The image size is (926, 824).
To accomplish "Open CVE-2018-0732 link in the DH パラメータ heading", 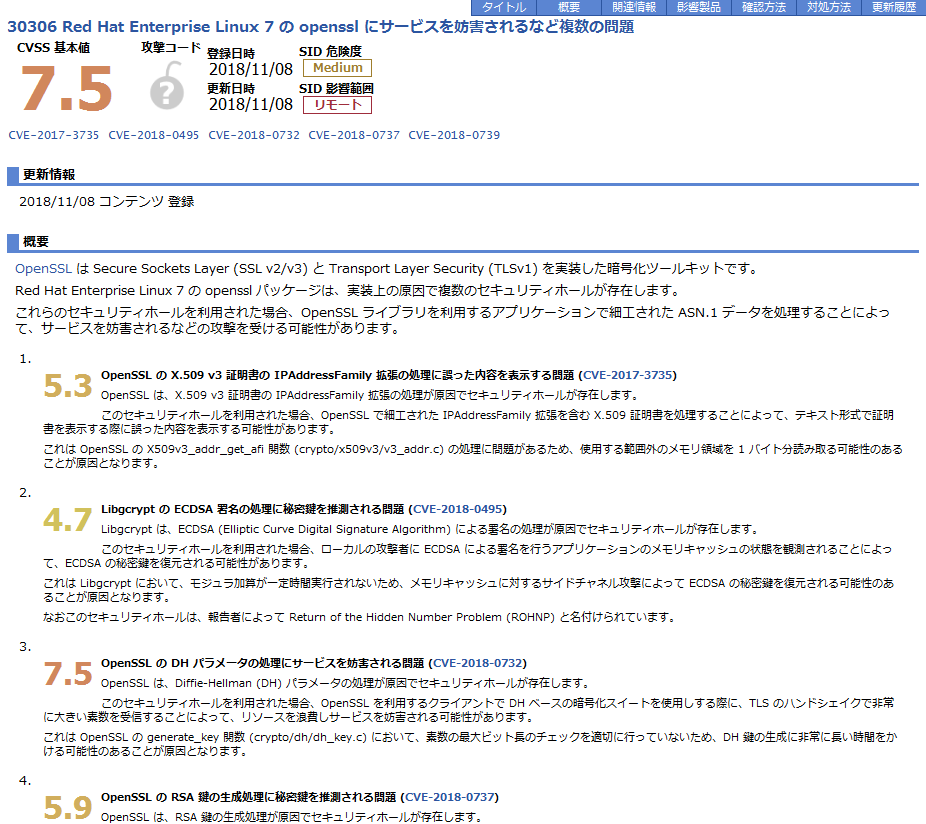I will tap(478, 663).
